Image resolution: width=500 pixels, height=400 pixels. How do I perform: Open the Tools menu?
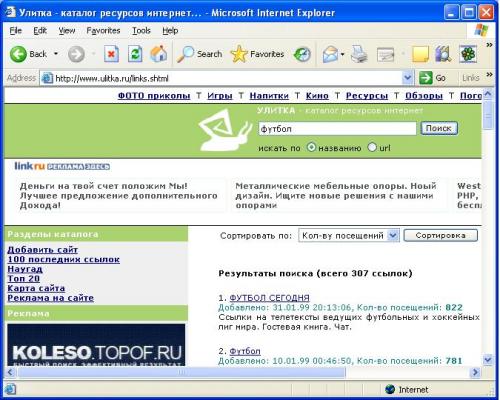141,31
